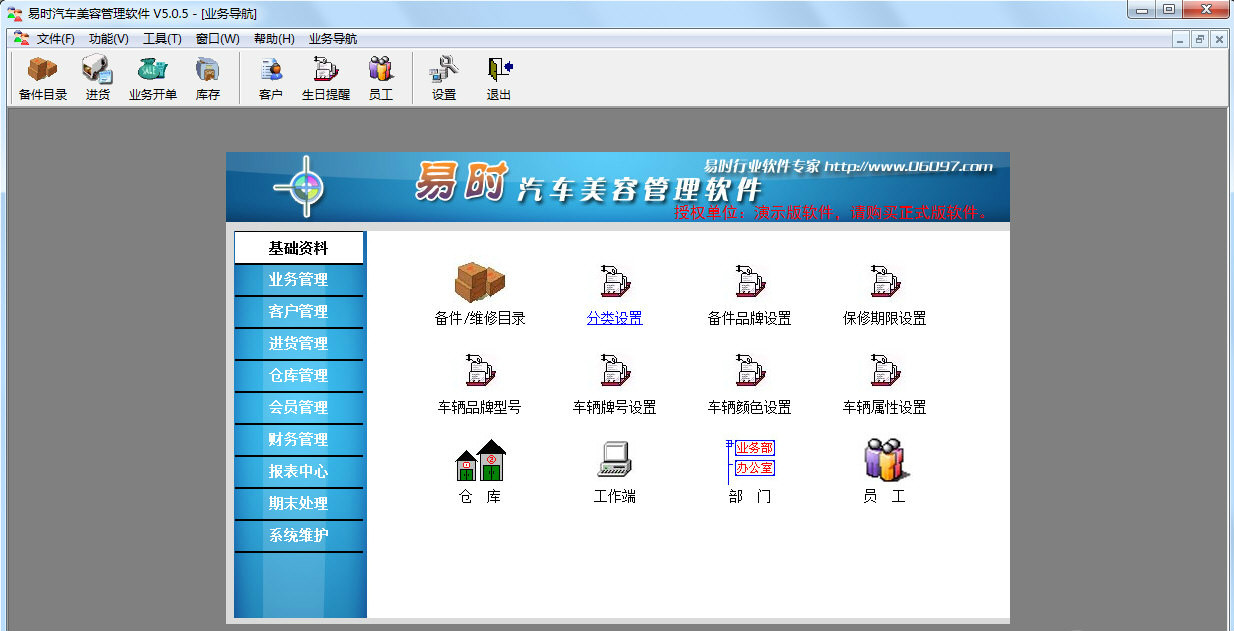Viewport: 1234px width, 631px height.
Task: Click the 车辆牌号设置 label
Action: point(615,408)
